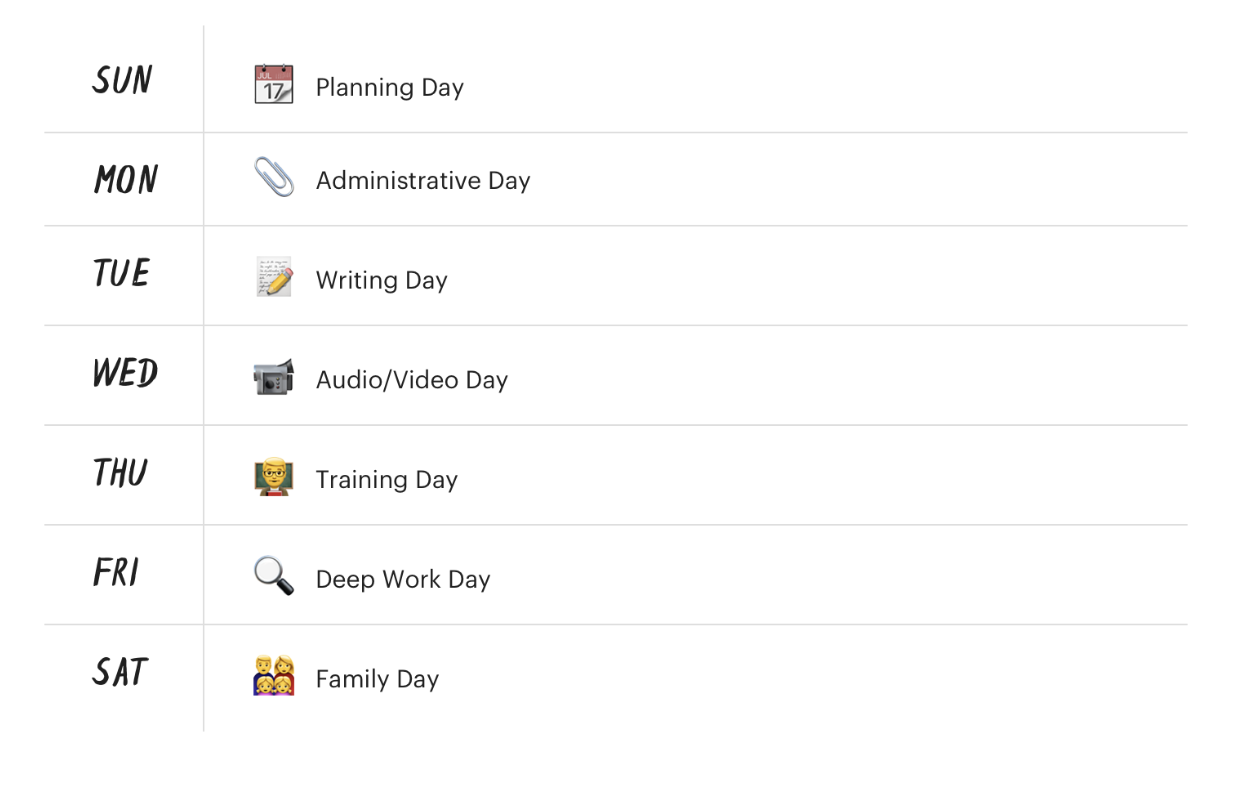The image size is (1236, 788).
Task: Select the teacher icon for Training Day
Action: (x=274, y=477)
